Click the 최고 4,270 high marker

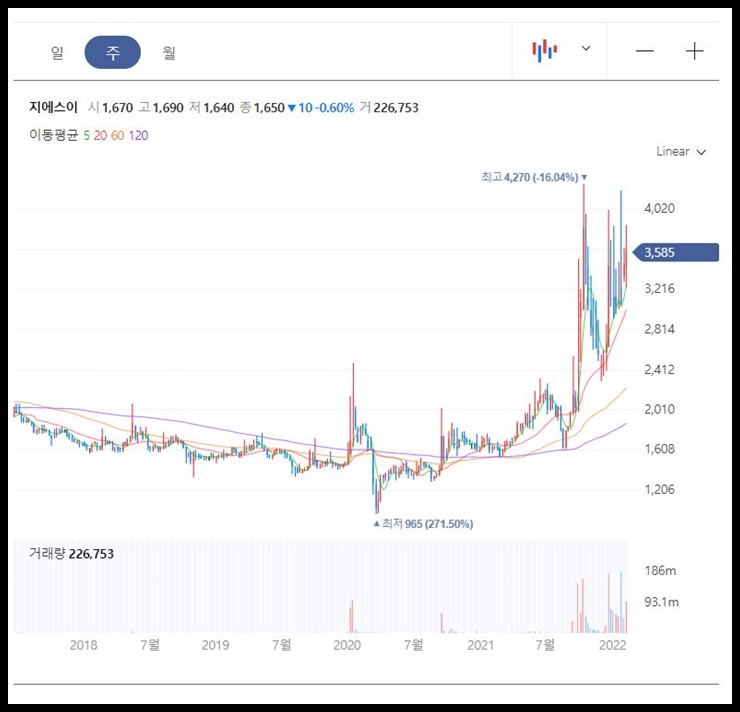[534, 177]
